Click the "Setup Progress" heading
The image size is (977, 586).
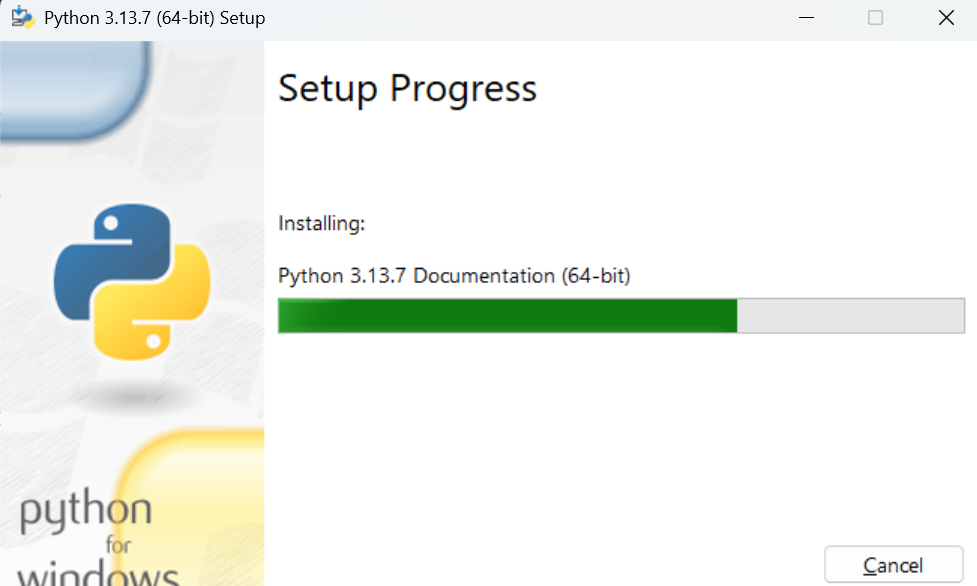[407, 88]
